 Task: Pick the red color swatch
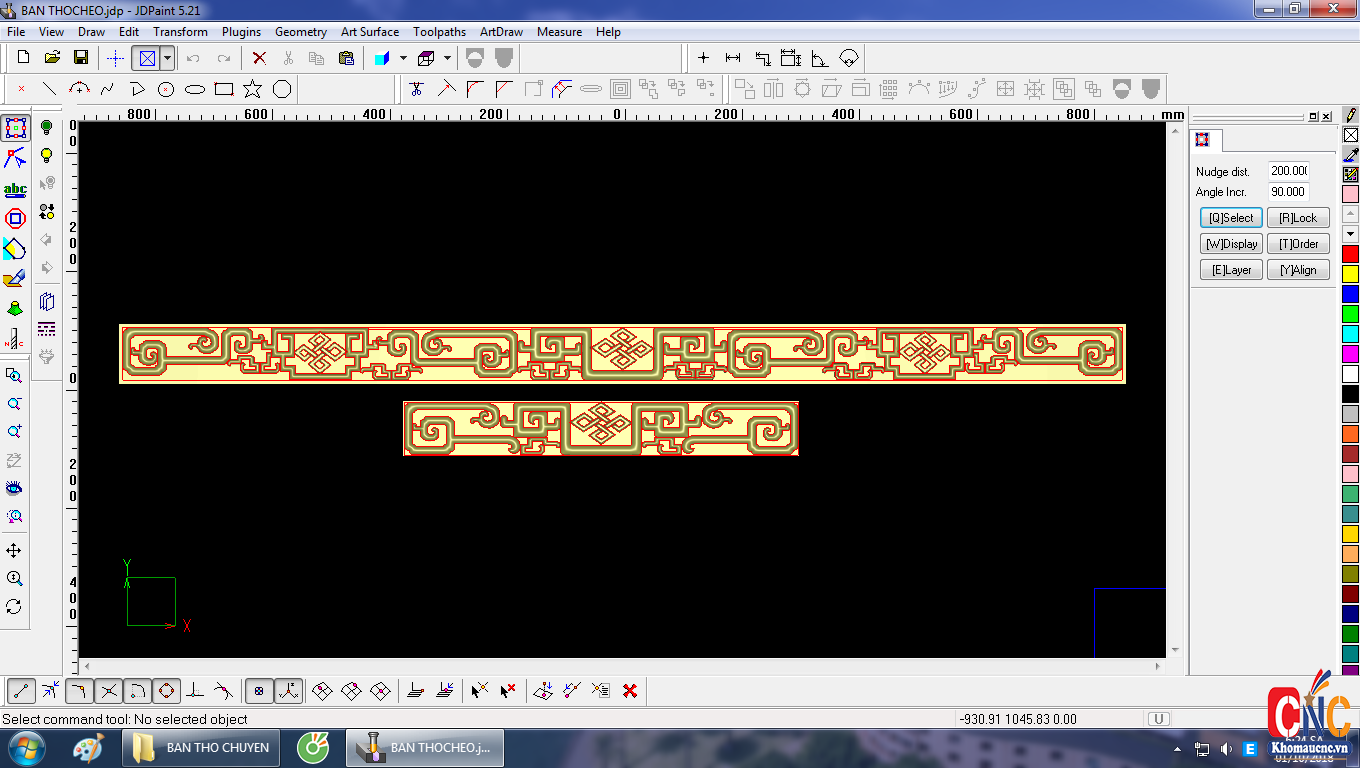coord(1350,254)
